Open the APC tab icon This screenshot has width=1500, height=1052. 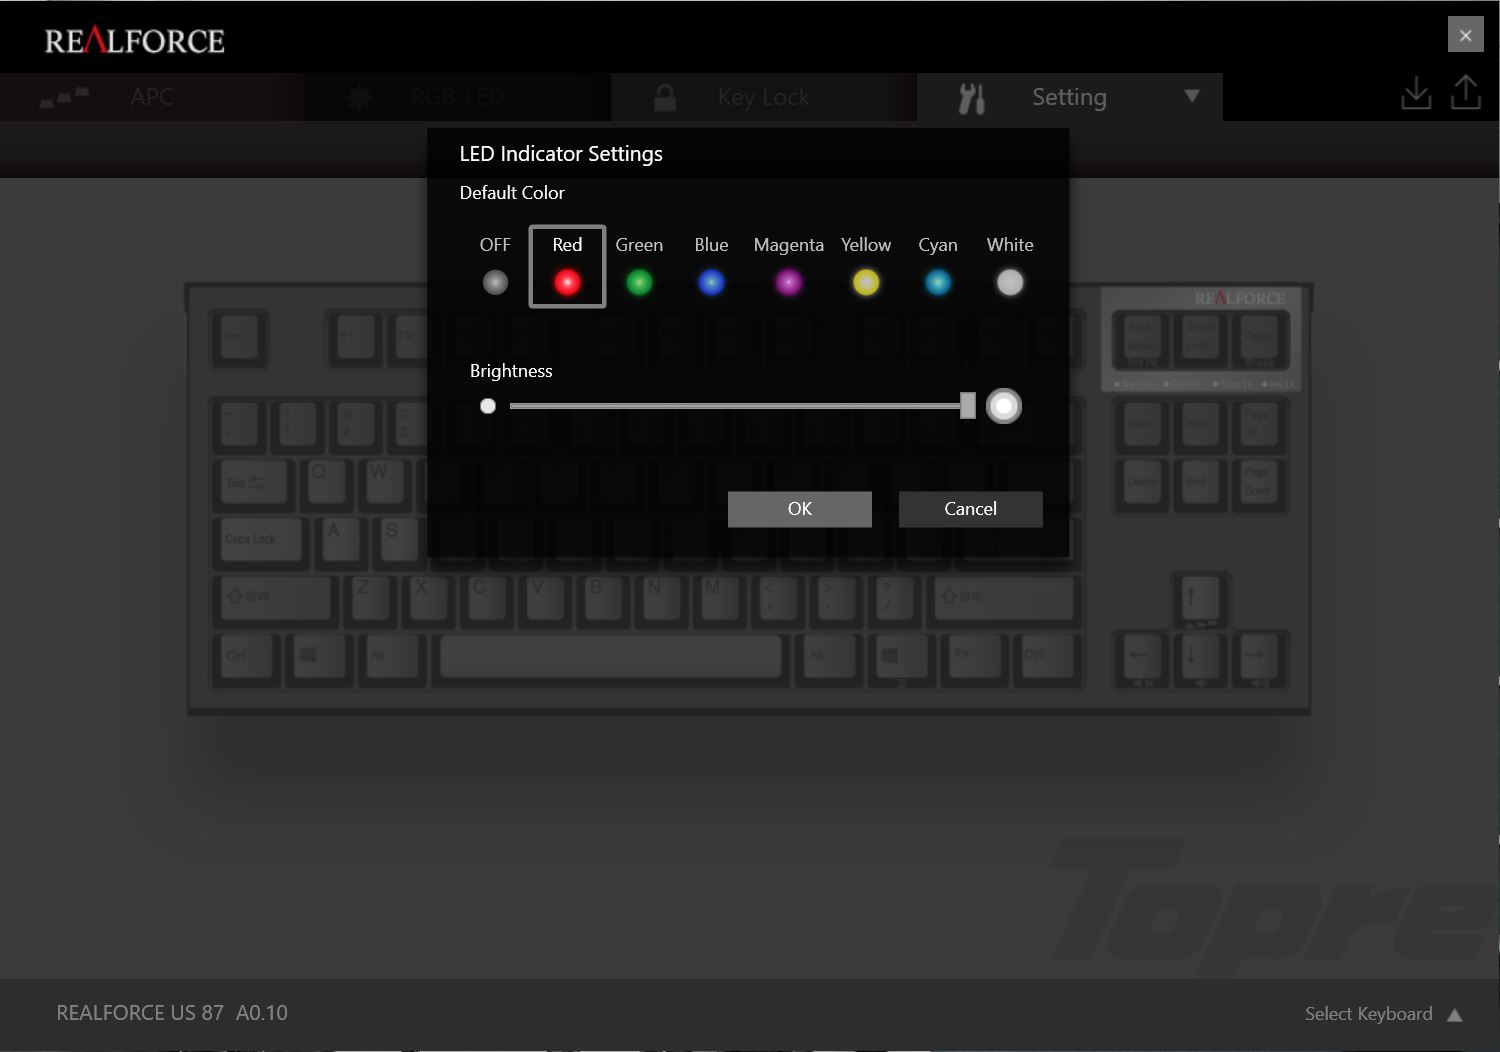tap(65, 97)
